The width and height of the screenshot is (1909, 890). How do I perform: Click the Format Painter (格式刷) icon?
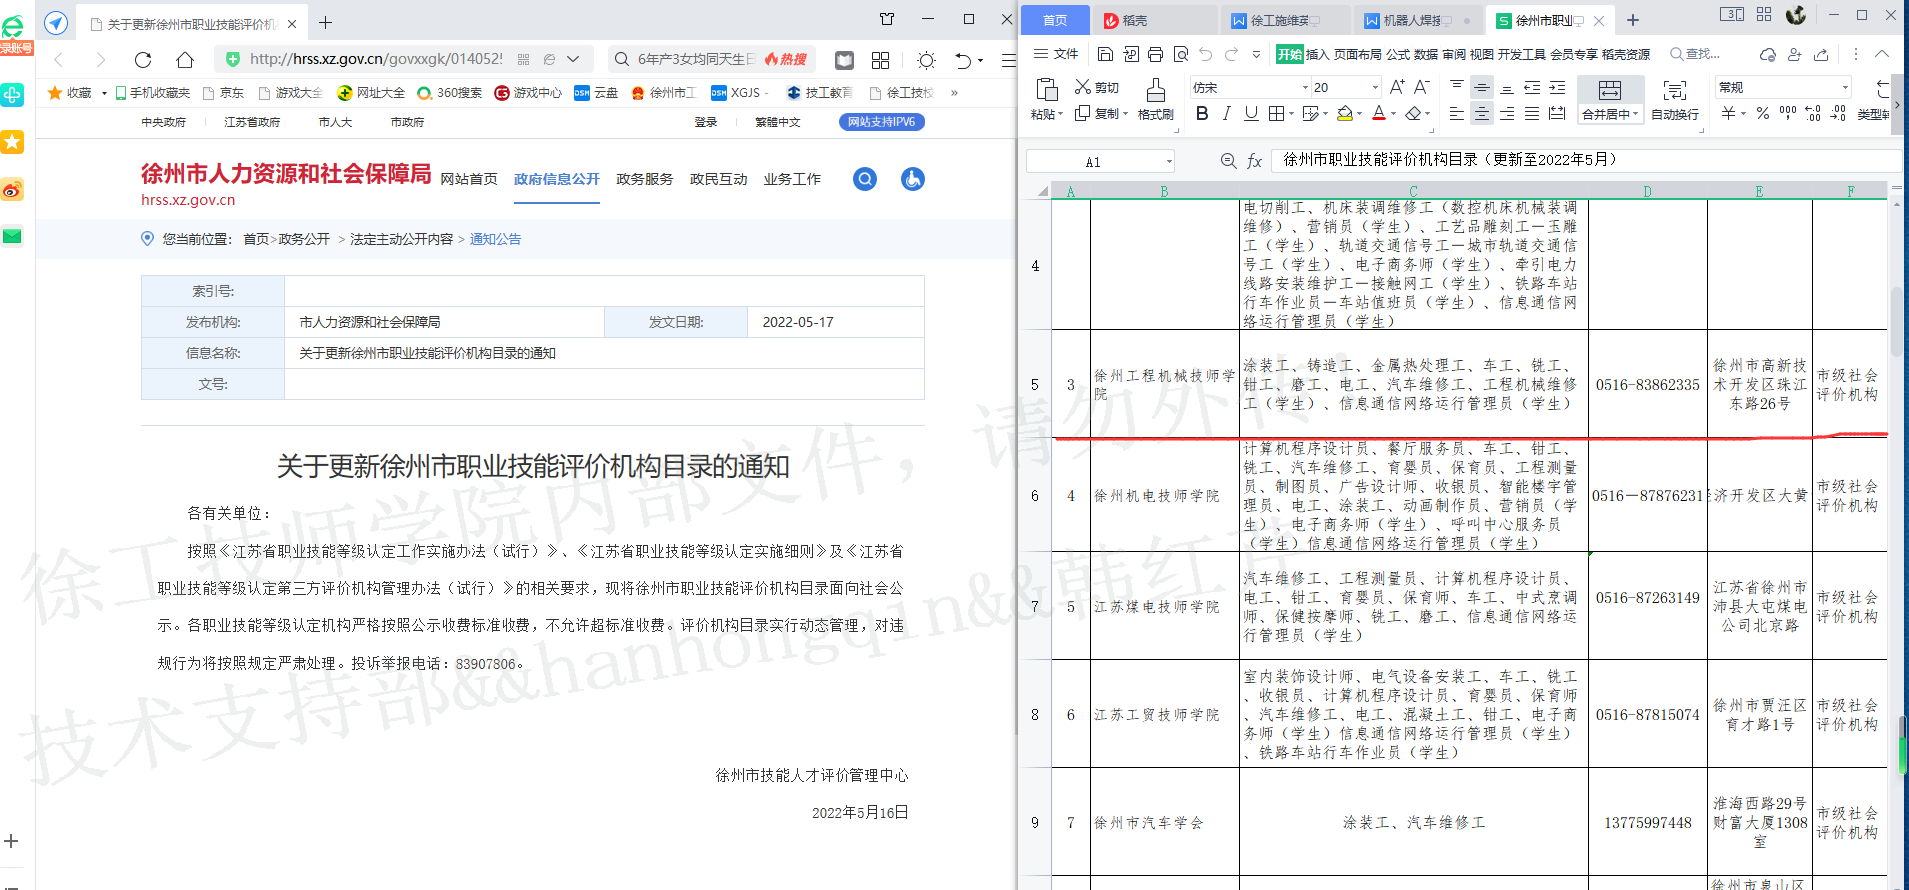pyautogui.click(x=1155, y=98)
